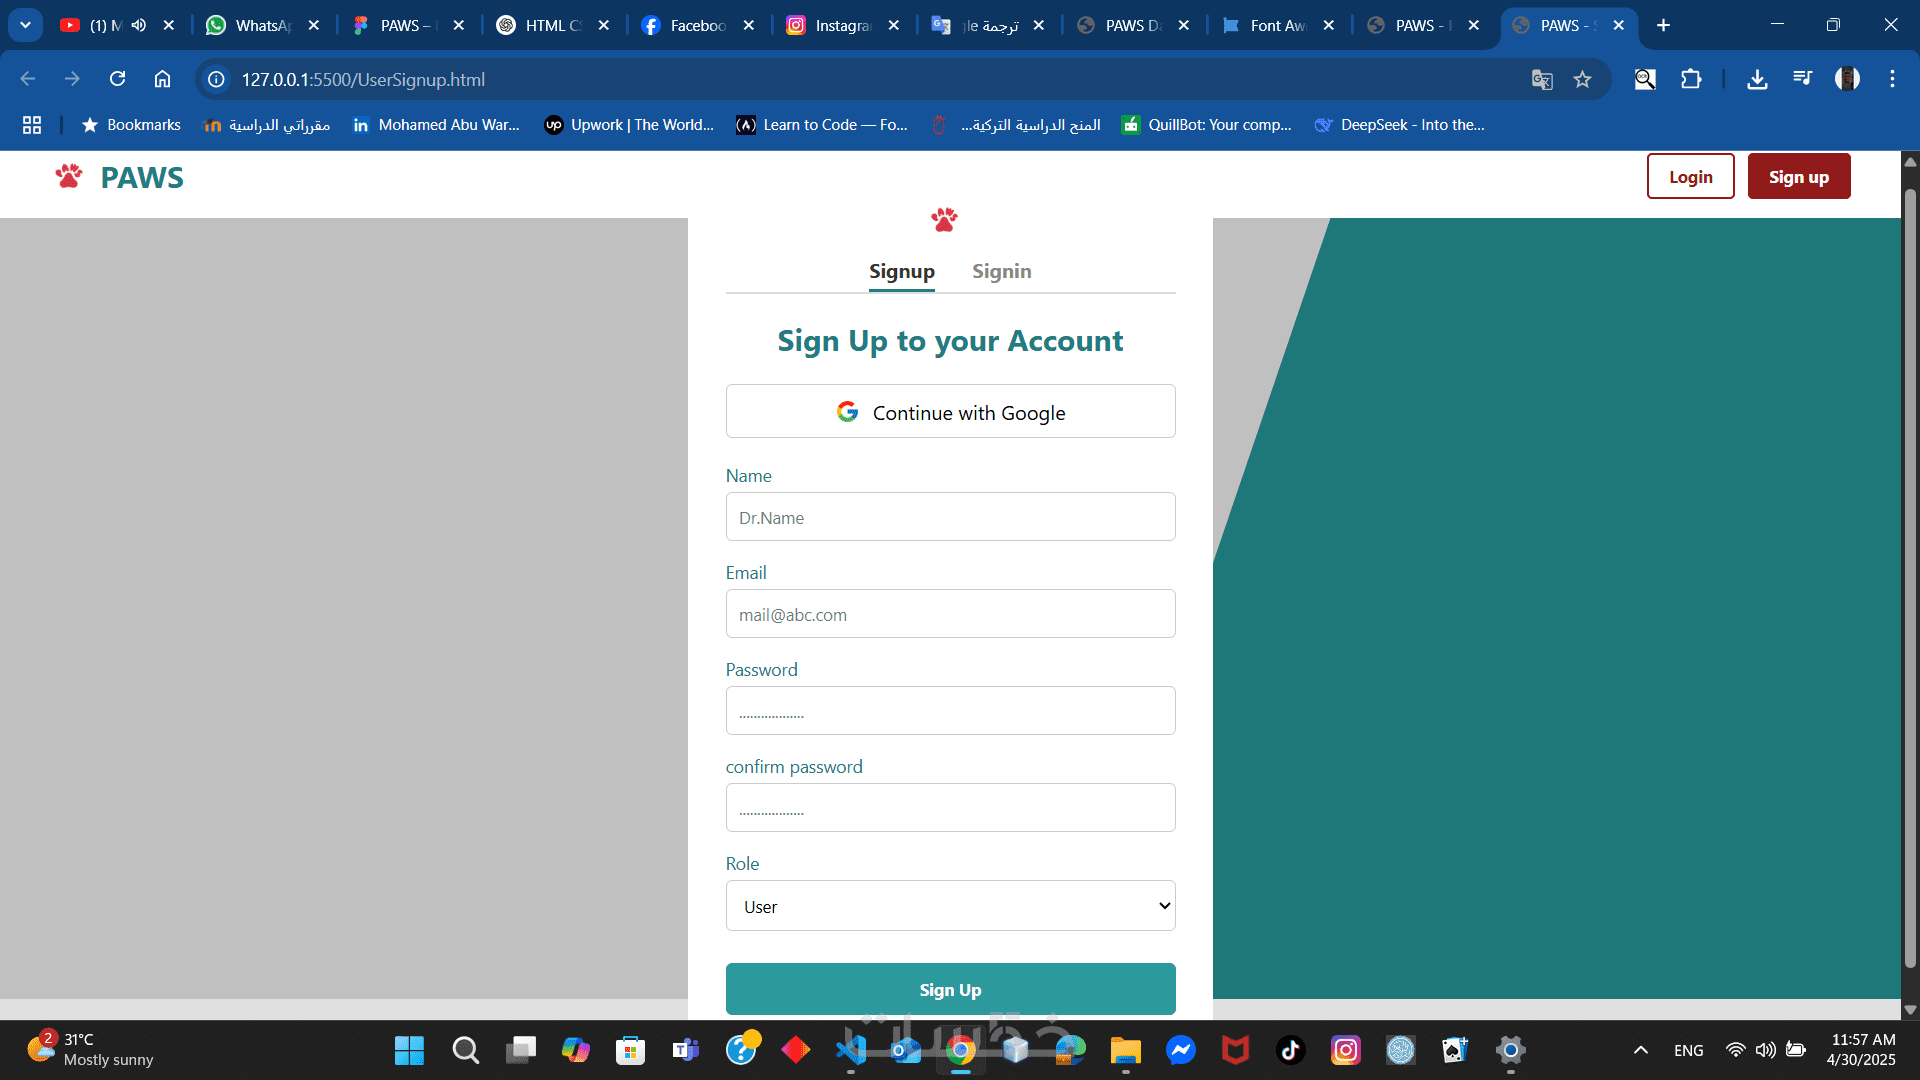
Task: Open the Google Translate icon in address bar
Action: (x=1542, y=80)
